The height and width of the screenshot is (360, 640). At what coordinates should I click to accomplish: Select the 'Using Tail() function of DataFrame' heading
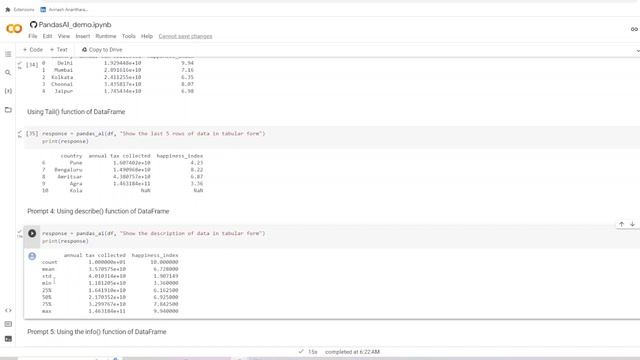click(x=76, y=112)
